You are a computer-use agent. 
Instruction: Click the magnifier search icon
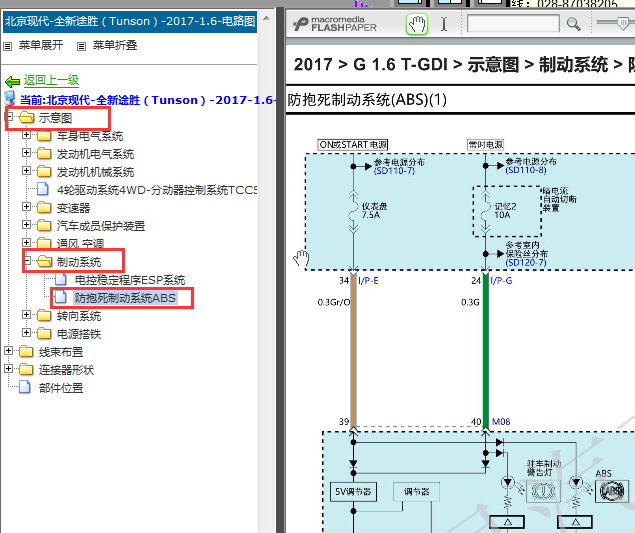tap(573, 24)
